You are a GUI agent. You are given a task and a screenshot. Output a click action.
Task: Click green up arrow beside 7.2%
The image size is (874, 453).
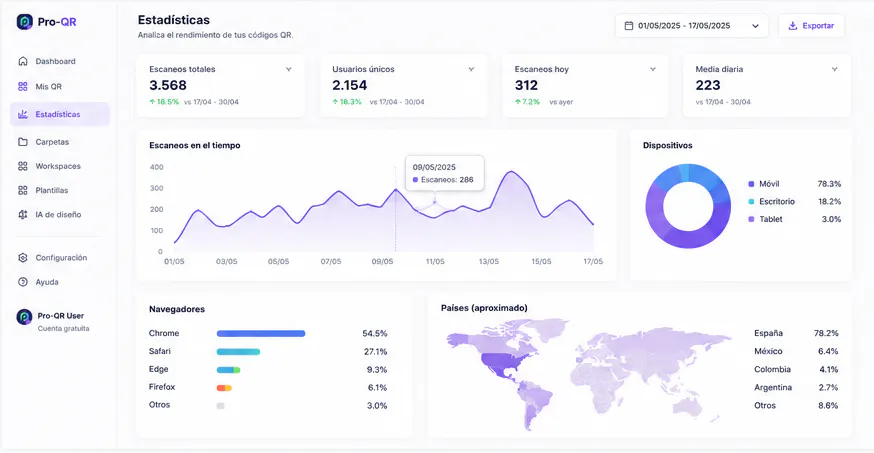[517, 102]
